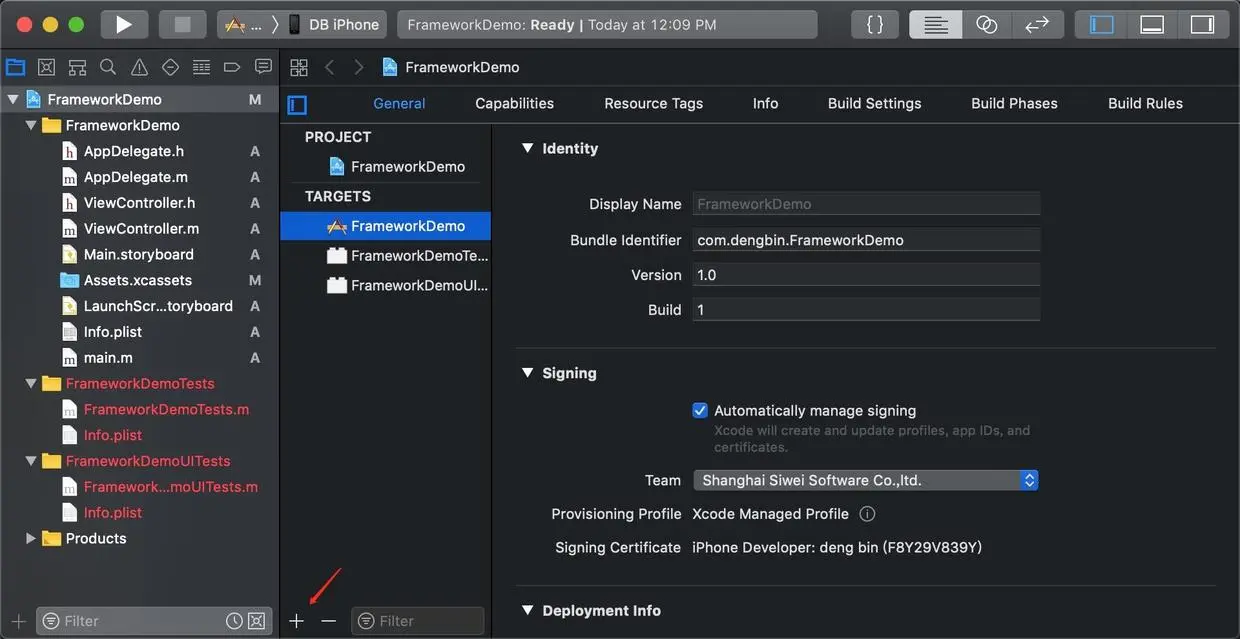Switch to the Build Rules tab
The height and width of the screenshot is (639, 1240).
[x=1145, y=103]
